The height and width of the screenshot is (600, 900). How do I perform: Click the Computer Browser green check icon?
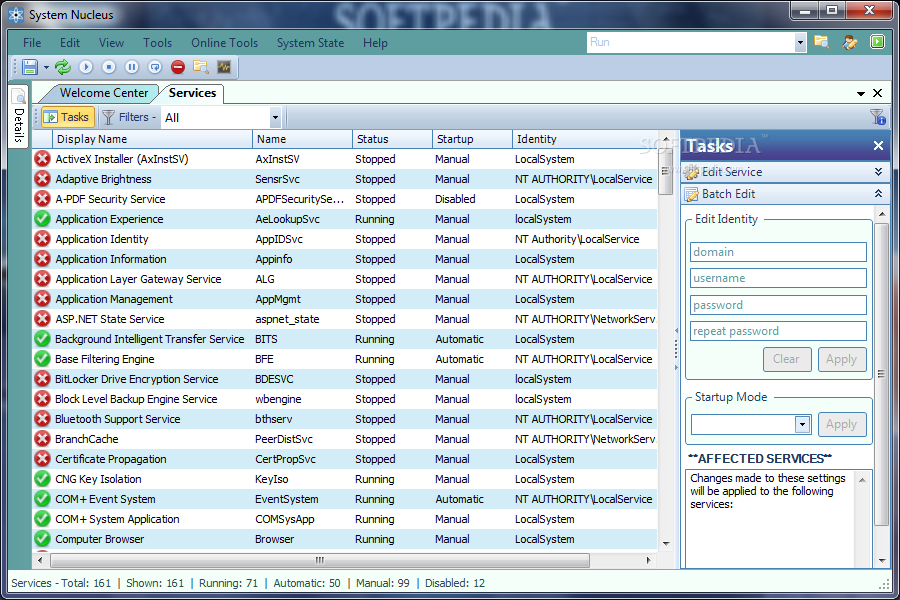click(x=42, y=539)
